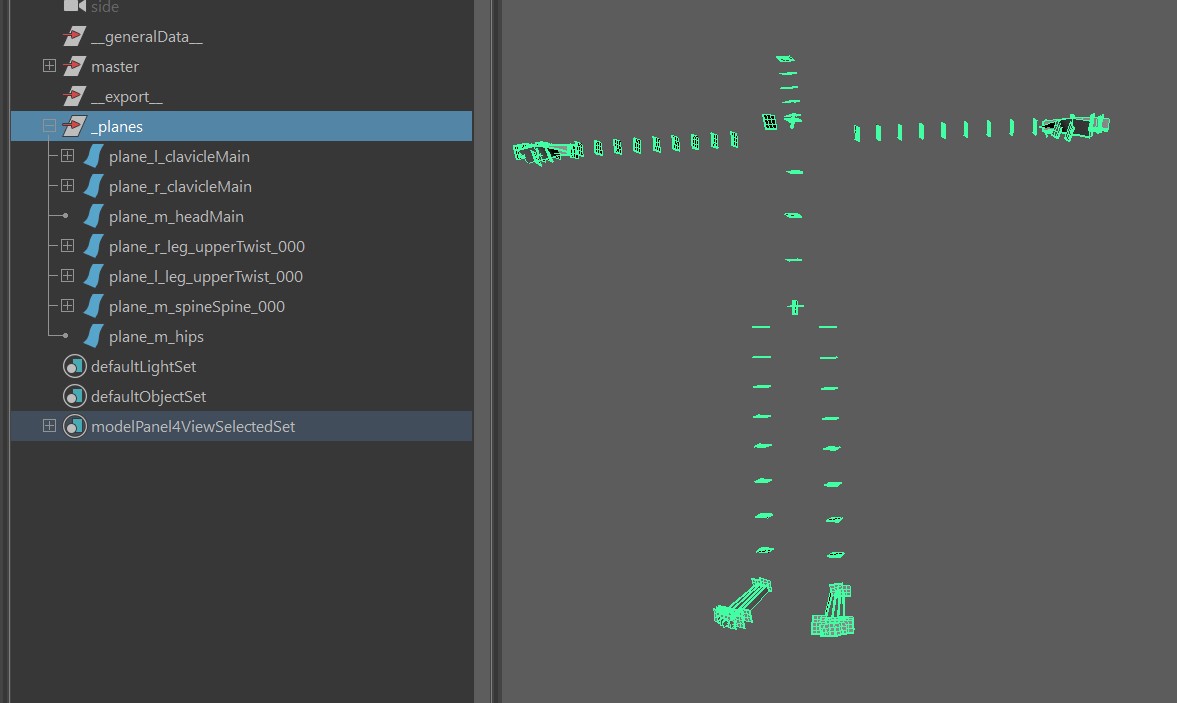Expand plane_r_clavicleMain children
The image size is (1177, 703).
pos(67,187)
